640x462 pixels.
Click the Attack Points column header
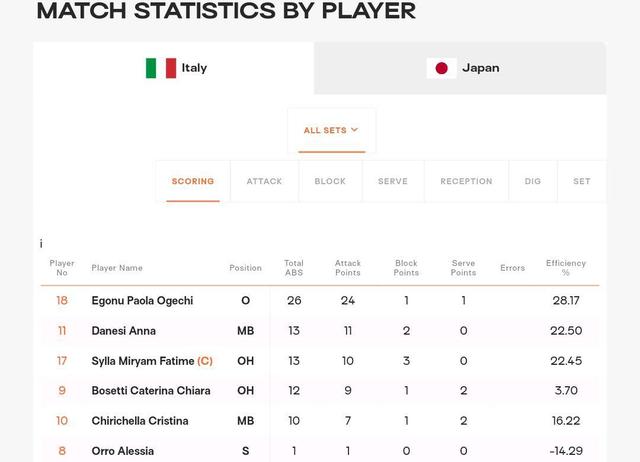pos(348,268)
